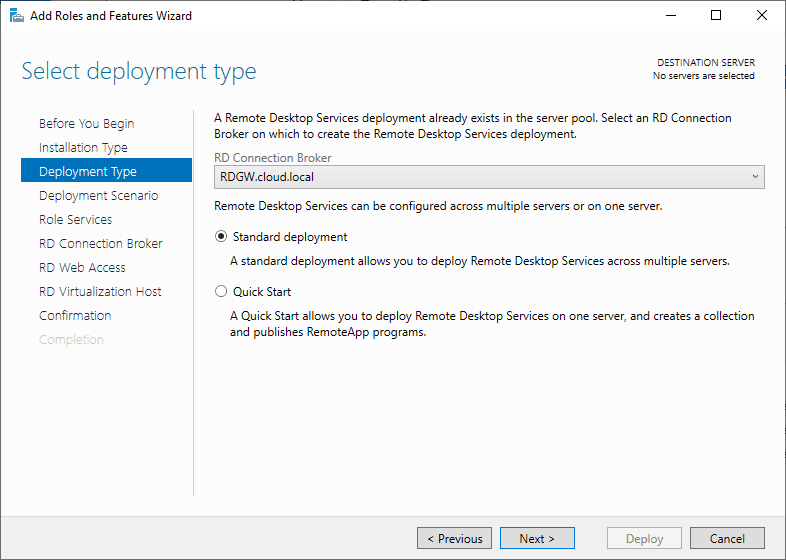Open Role Services step in sidebar
The height and width of the screenshot is (560, 786).
pyautogui.click(x=75, y=220)
